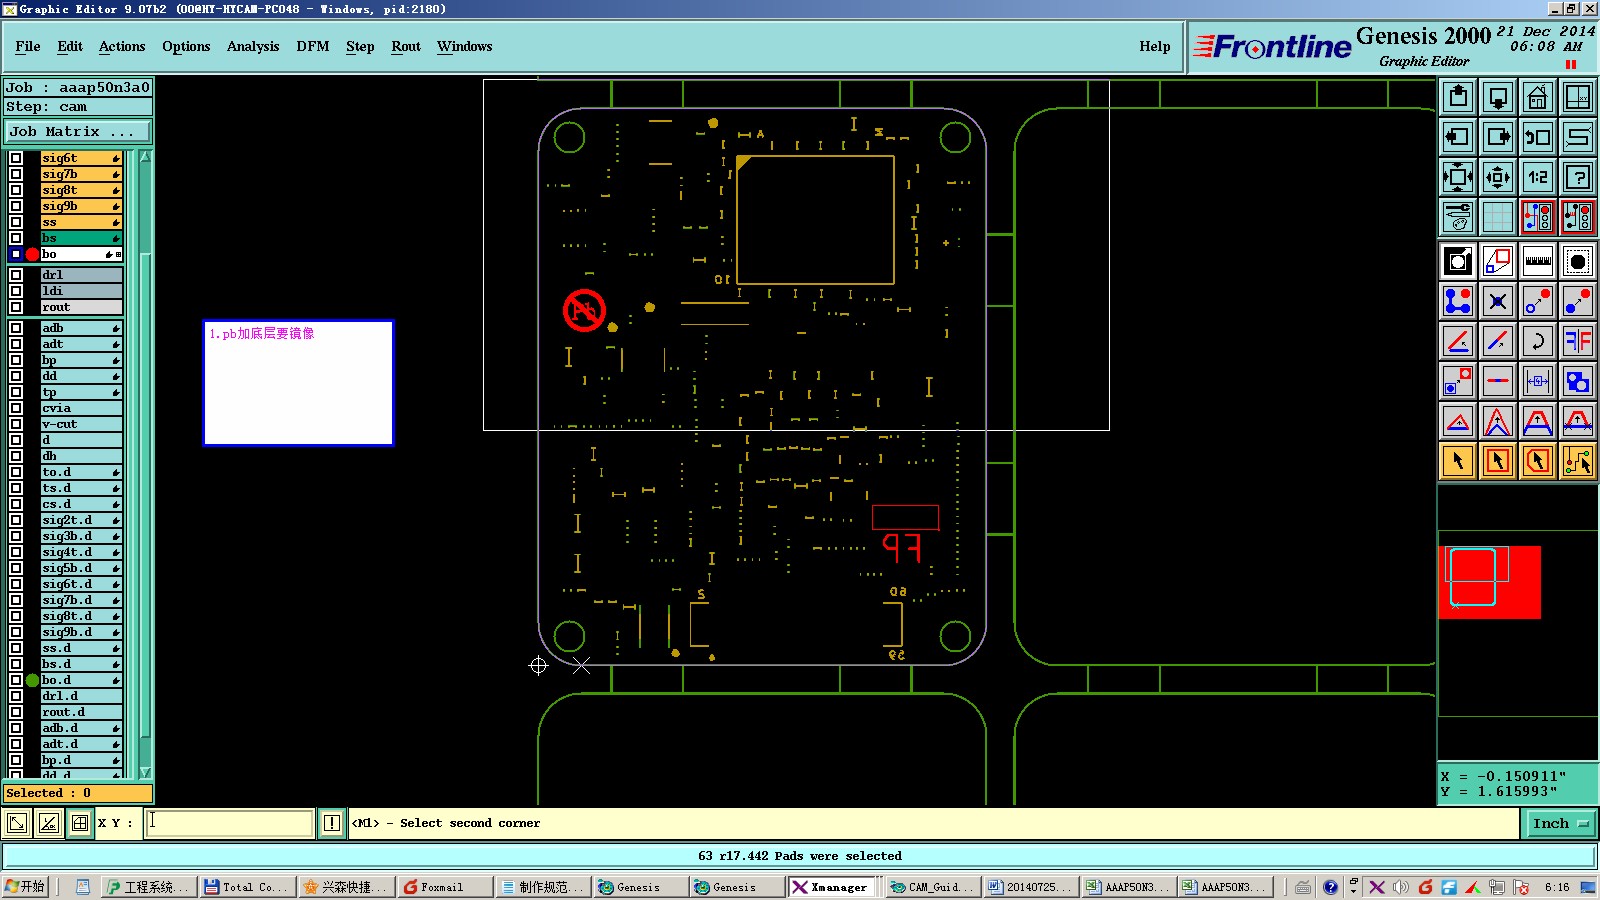Image resolution: width=1600 pixels, height=900 pixels.
Task: Toggle the bs layer checkbox
Action: (x=16, y=238)
